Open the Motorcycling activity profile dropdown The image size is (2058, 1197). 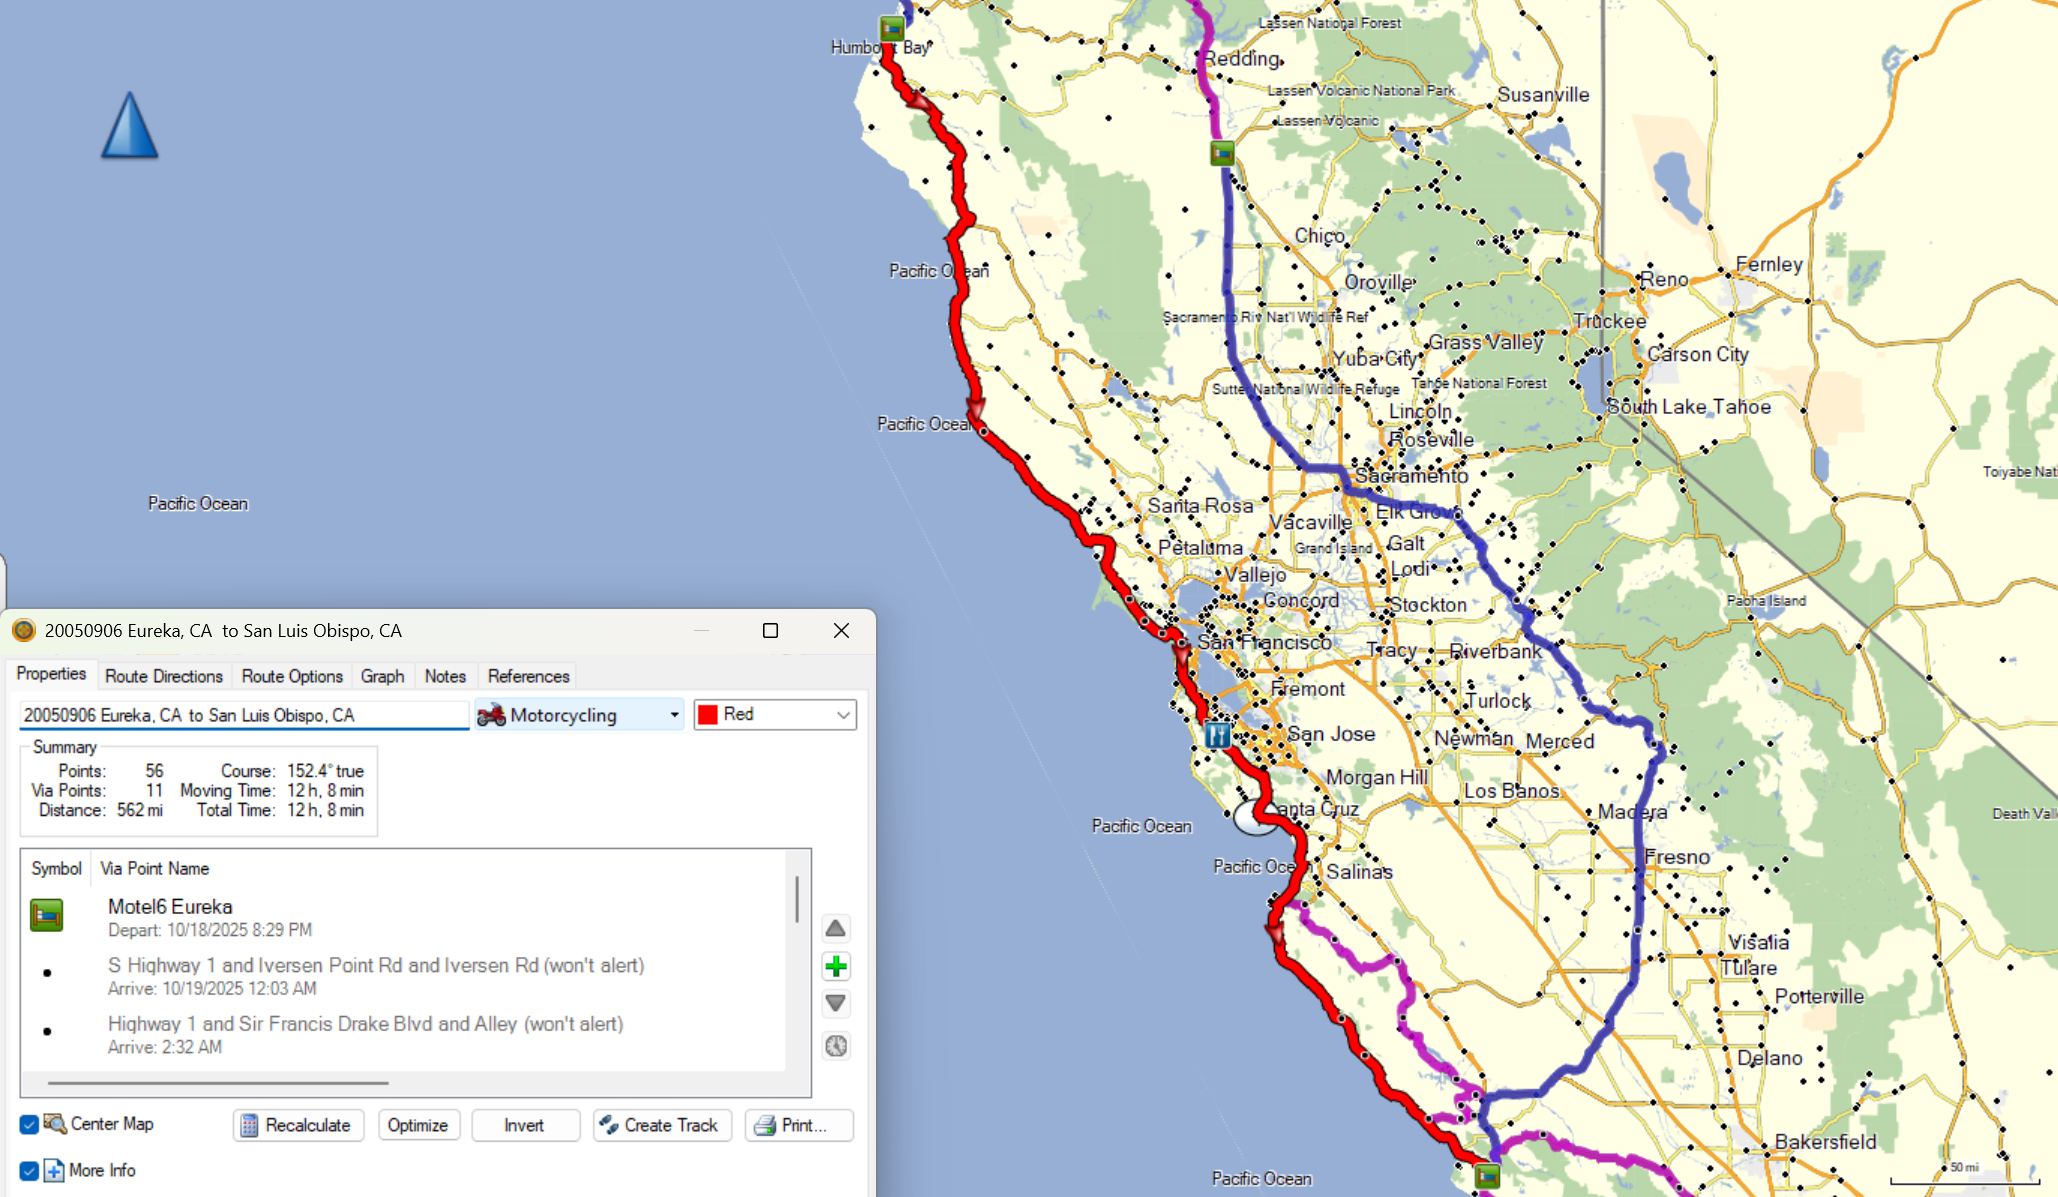[x=579, y=715]
